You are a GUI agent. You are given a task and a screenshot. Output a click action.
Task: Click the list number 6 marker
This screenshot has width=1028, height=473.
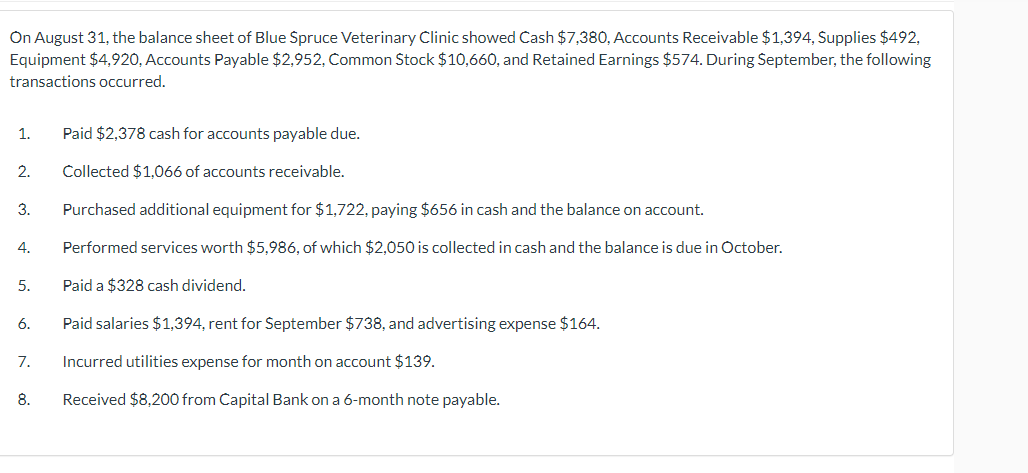coord(24,324)
